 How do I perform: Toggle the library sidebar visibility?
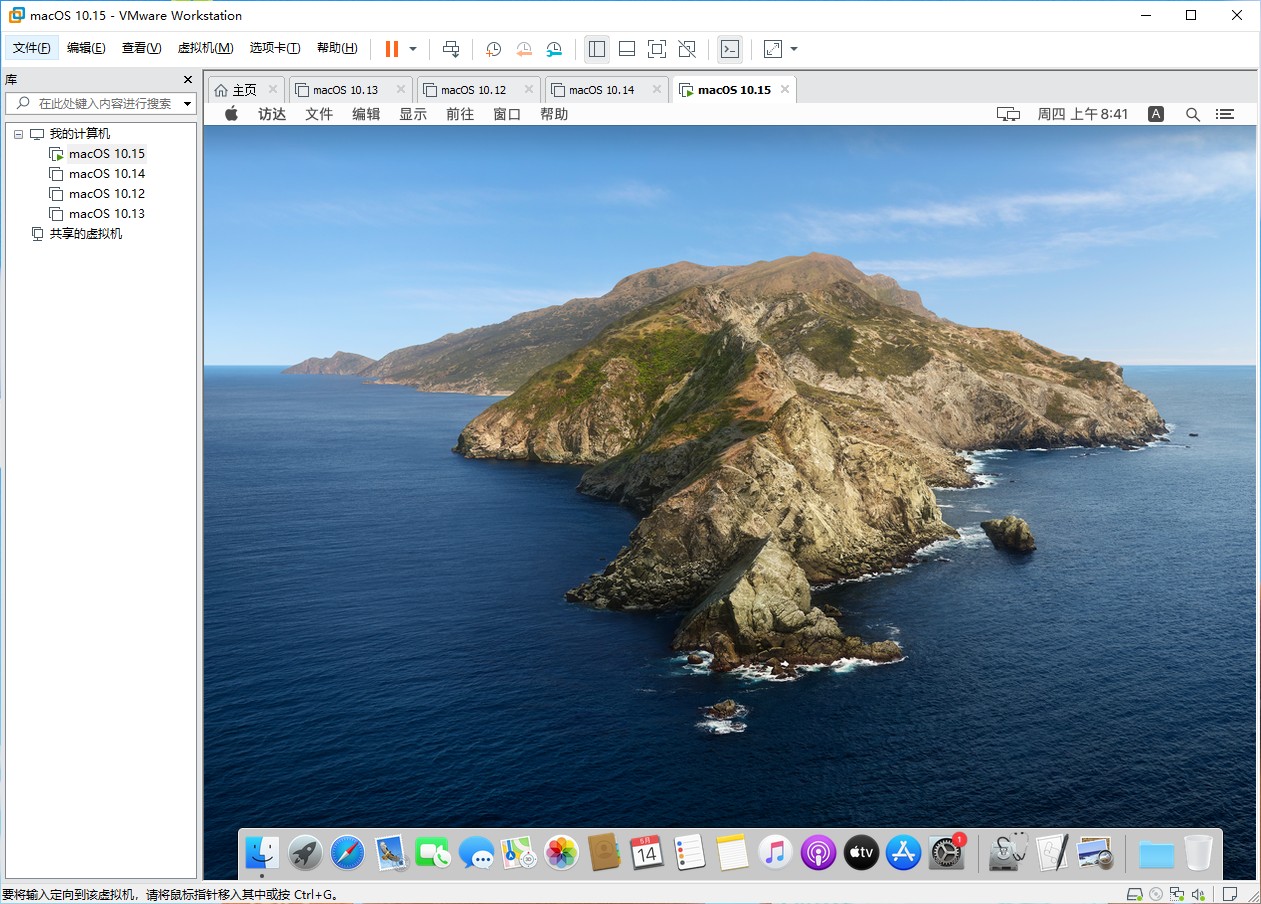597,48
